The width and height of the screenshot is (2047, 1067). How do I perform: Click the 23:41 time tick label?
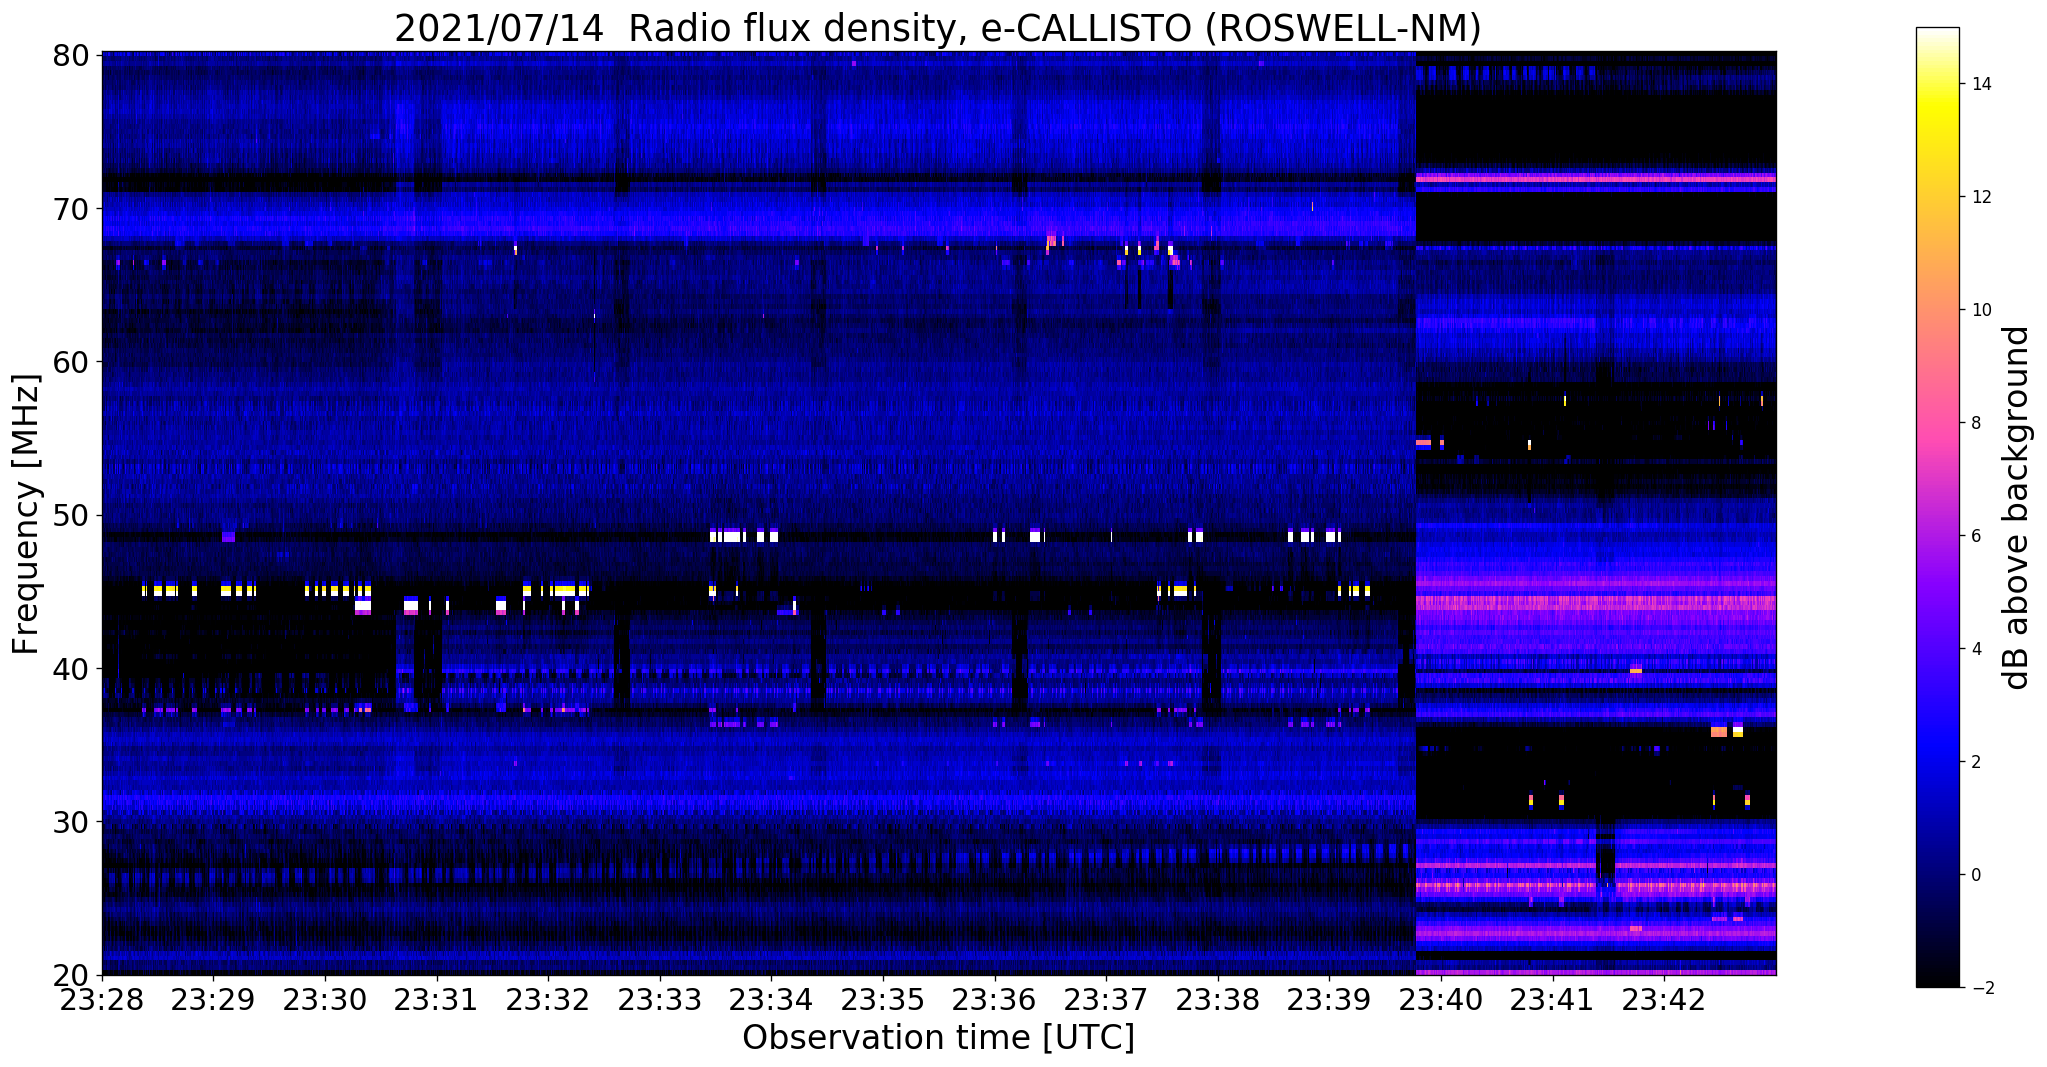tap(1553, 1000)
